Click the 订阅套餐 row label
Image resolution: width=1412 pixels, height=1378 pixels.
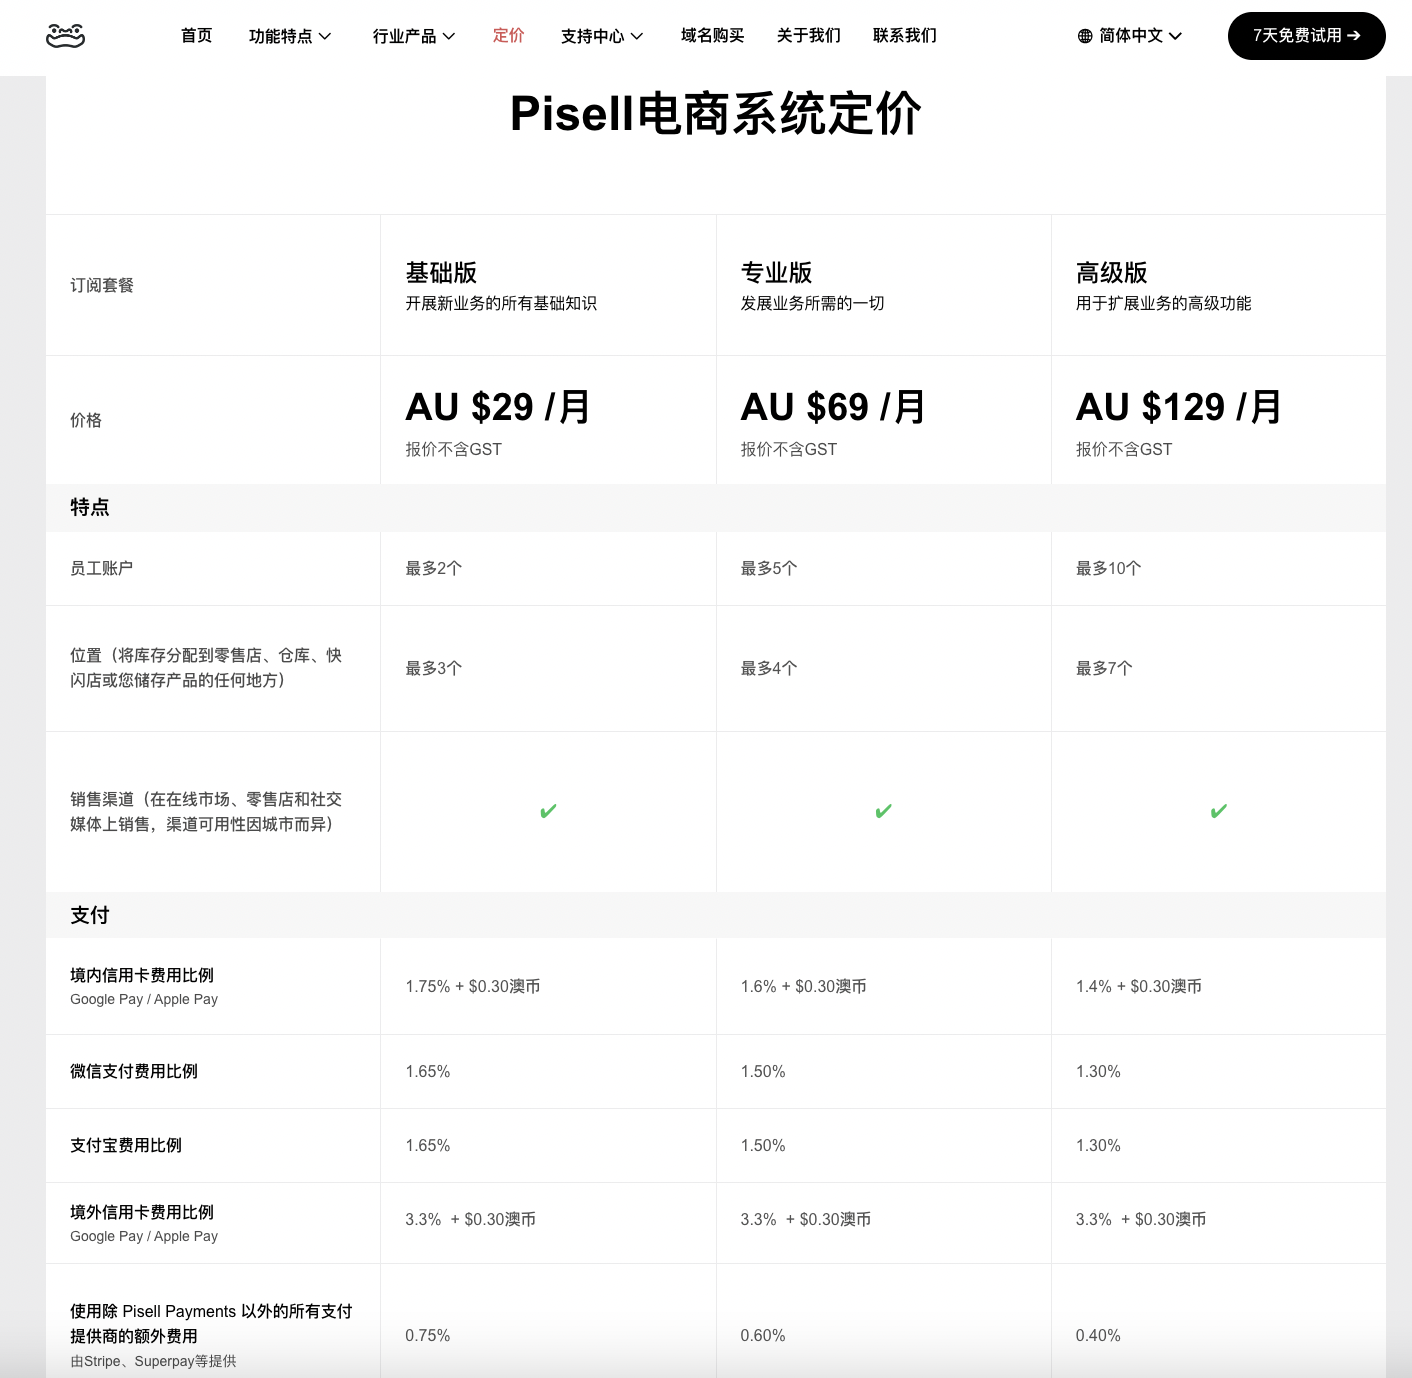click(102, 285)
